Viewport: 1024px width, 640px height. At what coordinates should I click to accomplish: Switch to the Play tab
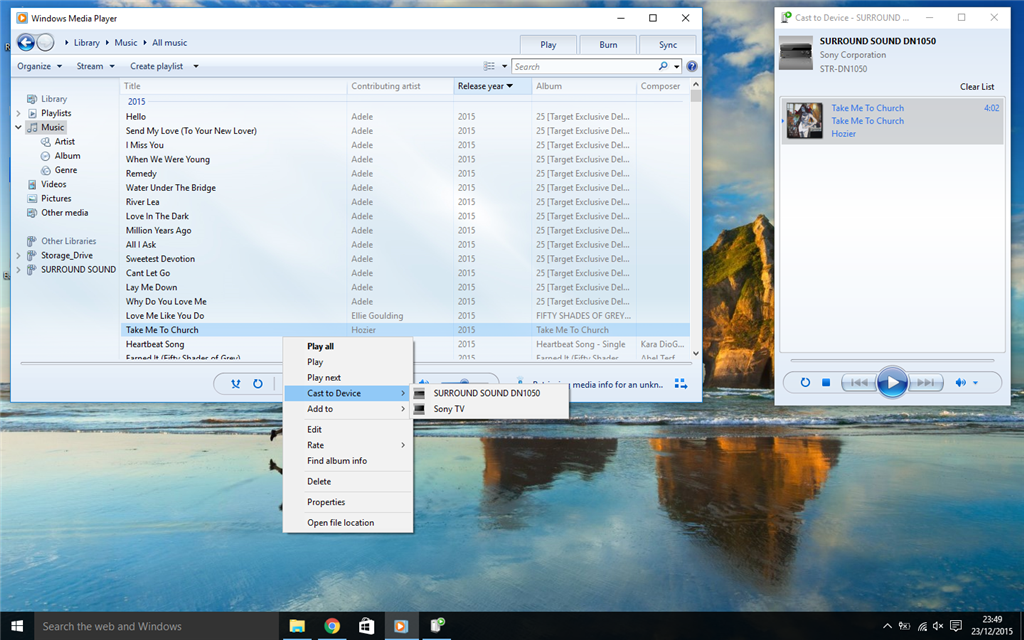[x=548, y=44]
